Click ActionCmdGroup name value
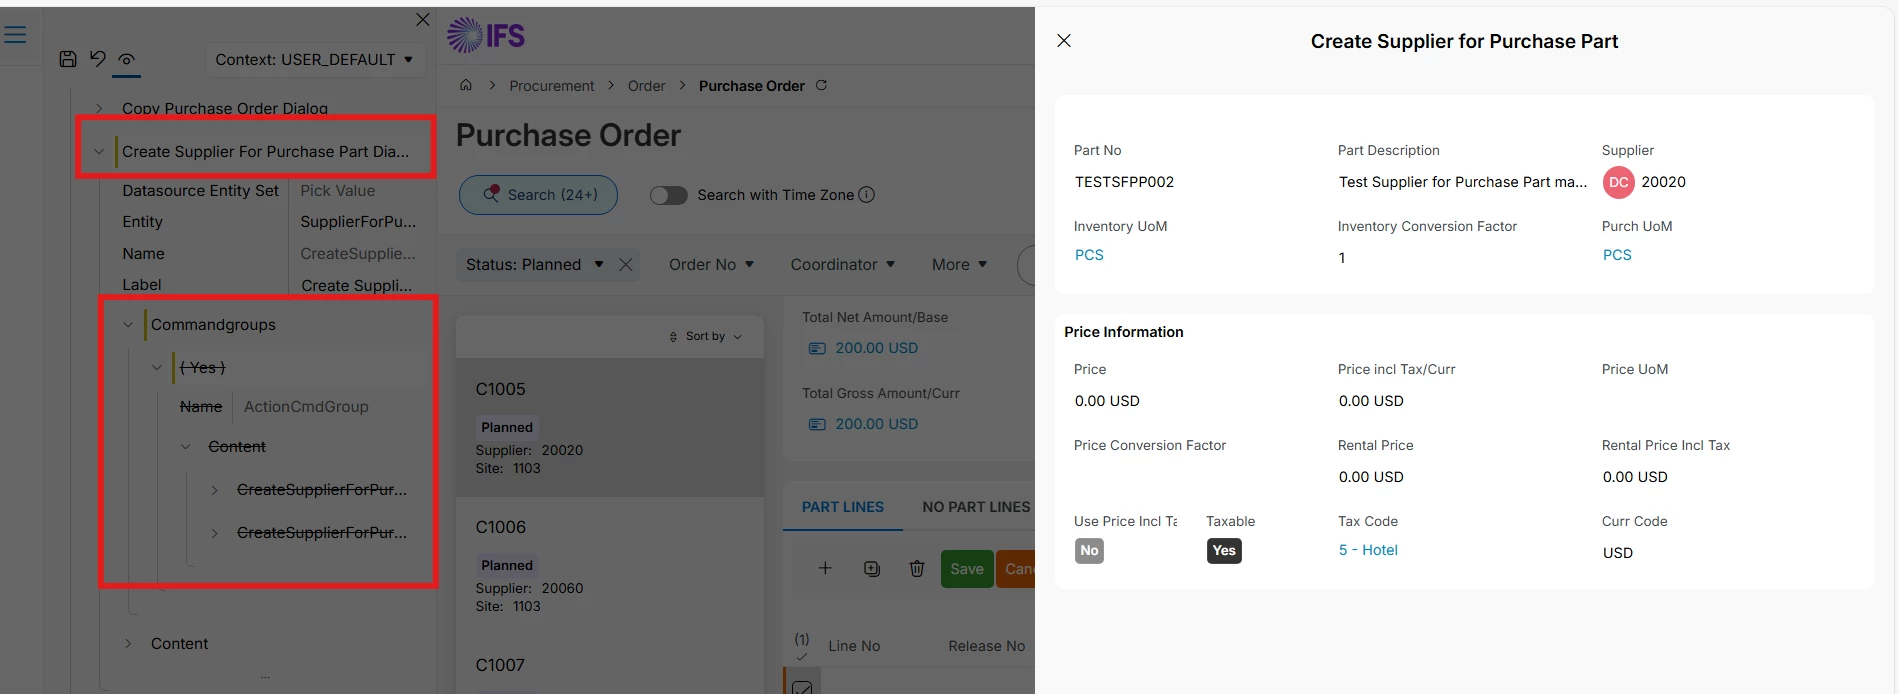 tap(306, 407)
